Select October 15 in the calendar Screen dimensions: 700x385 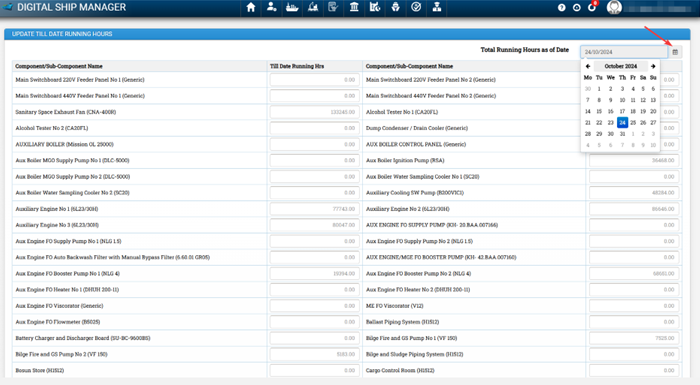599,111
